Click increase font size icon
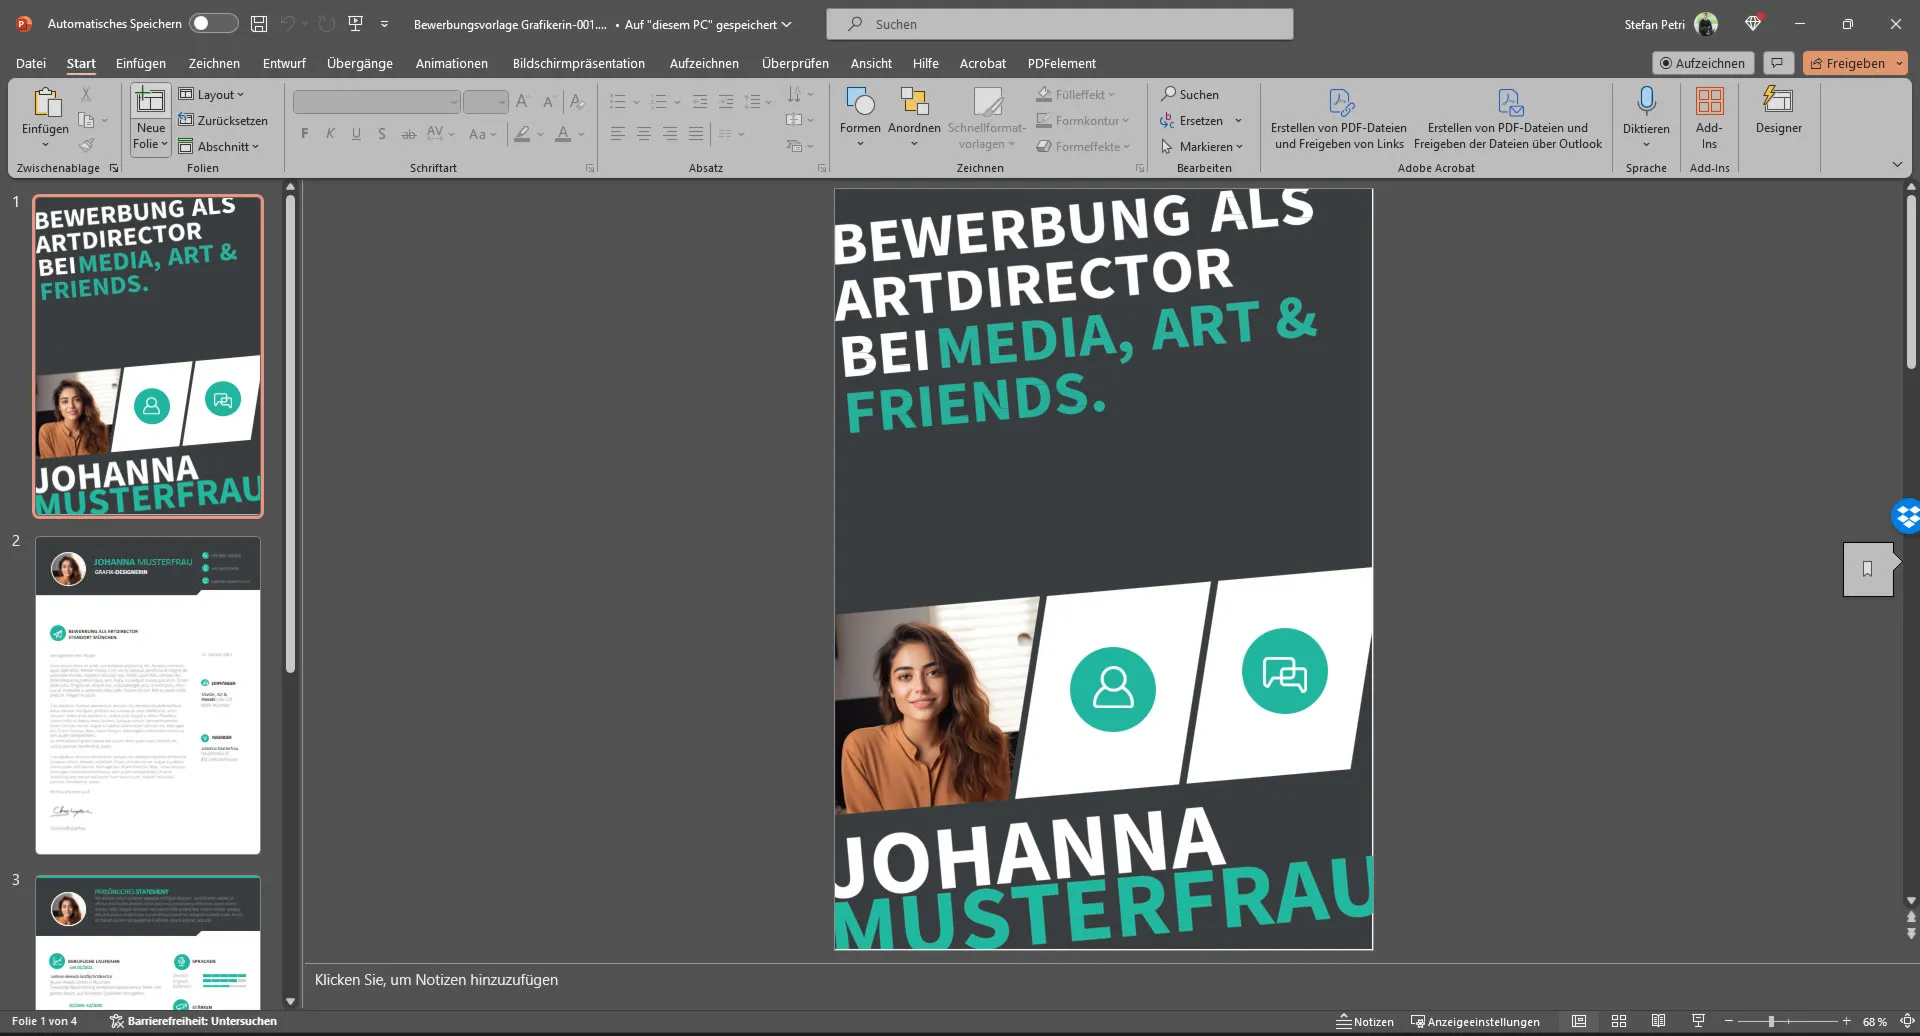 point(522,102)
